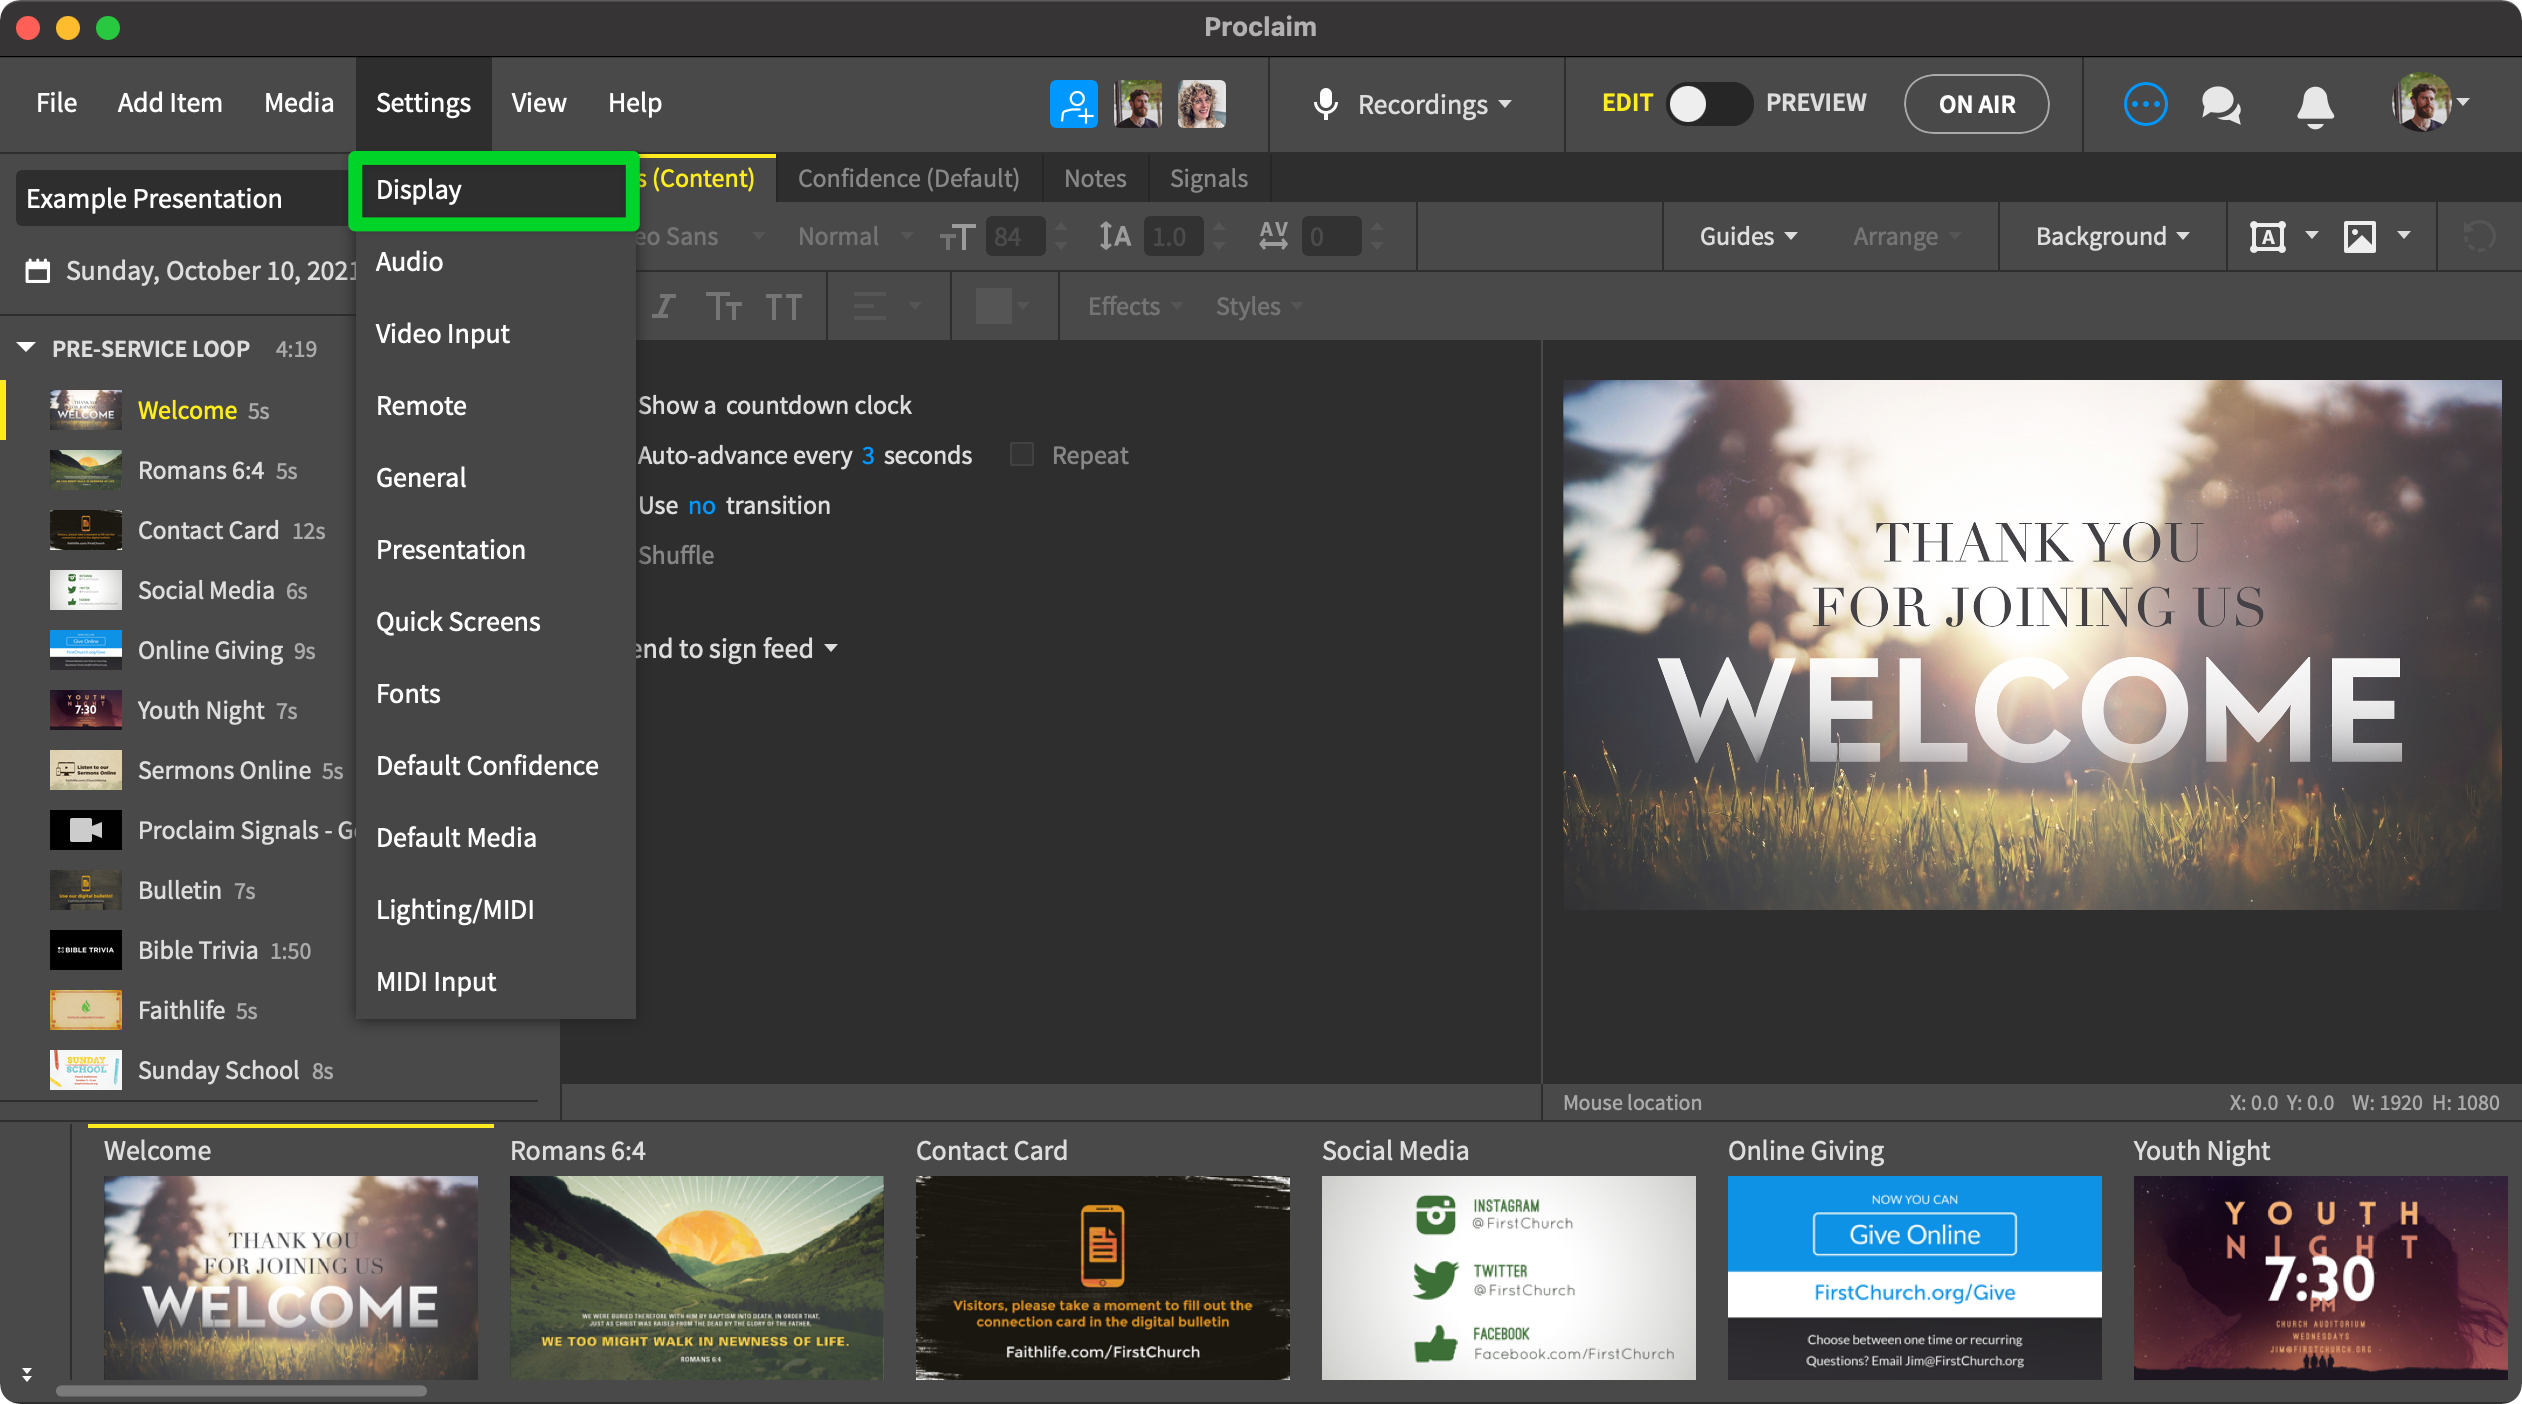Click the PREVIEW label
The image size is (2522, 1404).
tap(1816, 103)
